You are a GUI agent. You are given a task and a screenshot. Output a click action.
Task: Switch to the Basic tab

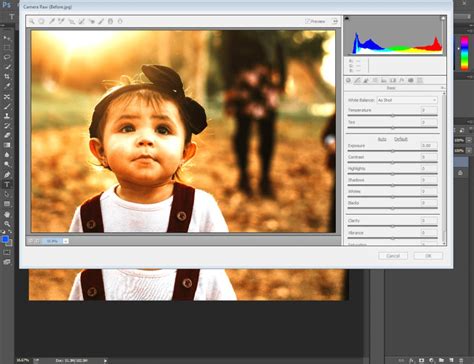tap(348, 80)
